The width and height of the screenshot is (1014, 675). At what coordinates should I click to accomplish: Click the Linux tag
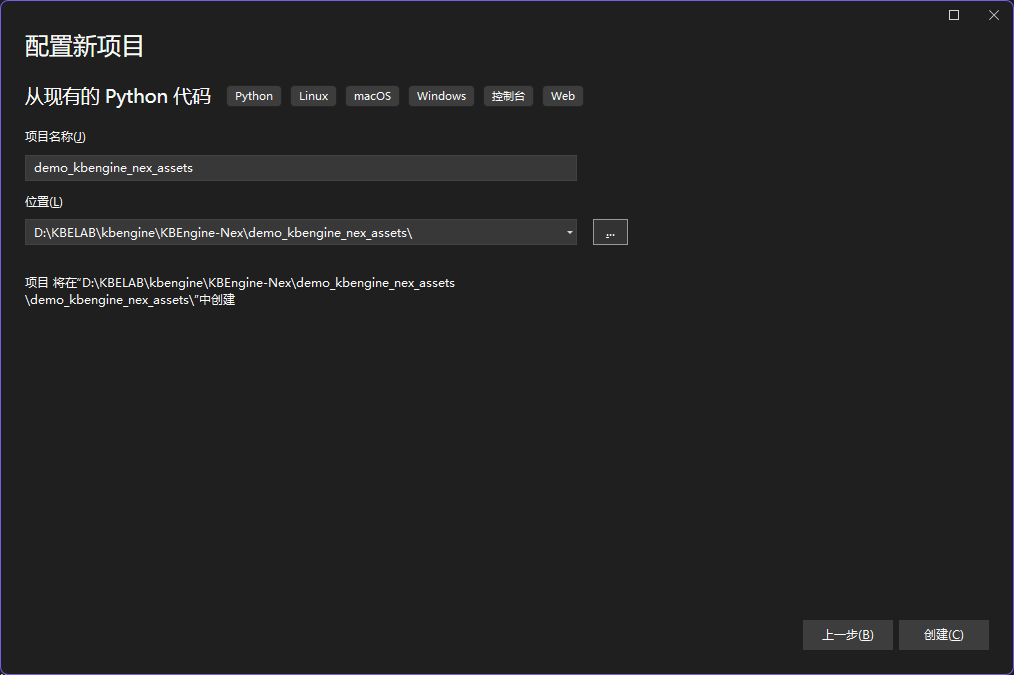[313, 96]
